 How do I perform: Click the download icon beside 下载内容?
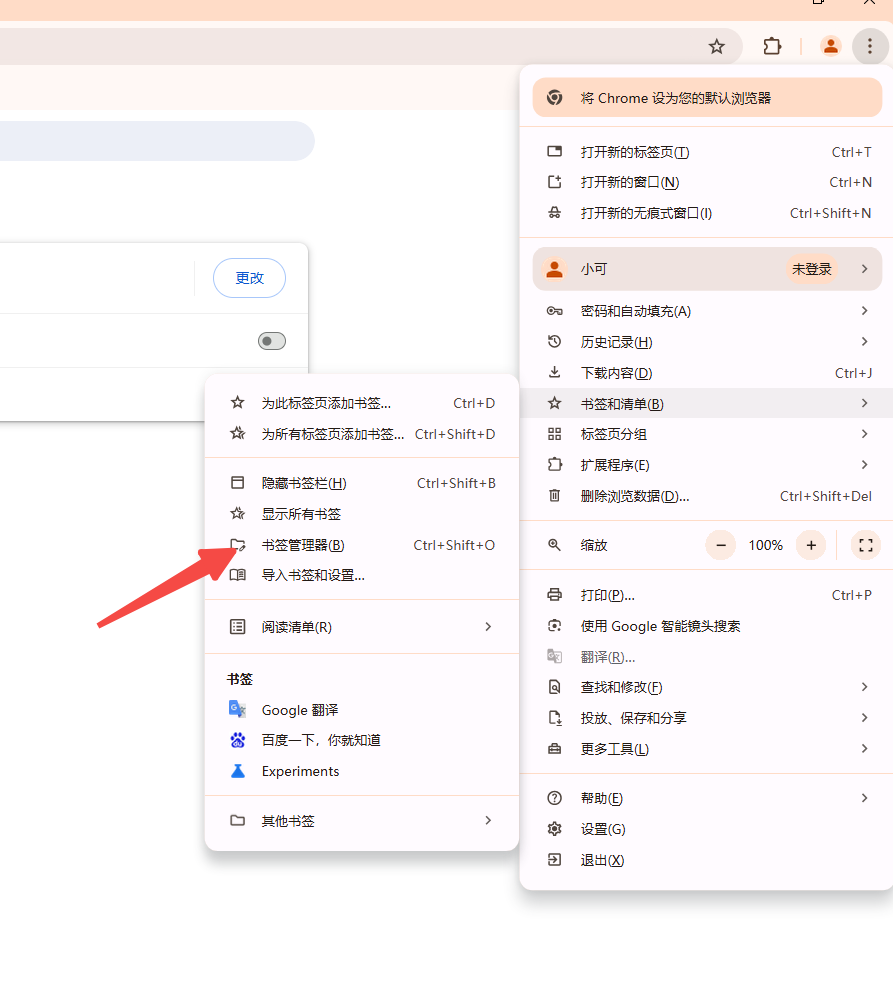(554, 373)
